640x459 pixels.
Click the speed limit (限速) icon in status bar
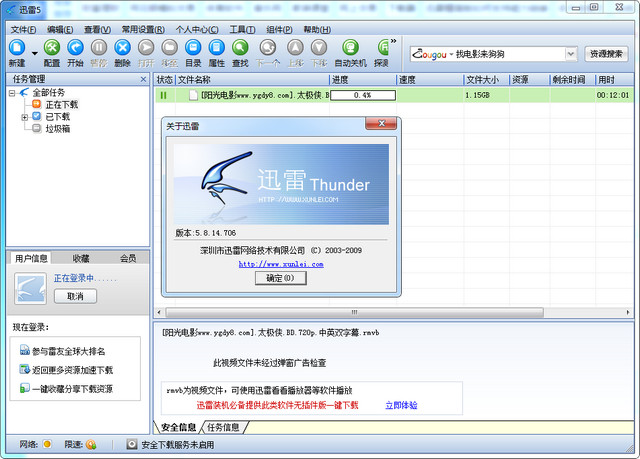pos(91,444)
